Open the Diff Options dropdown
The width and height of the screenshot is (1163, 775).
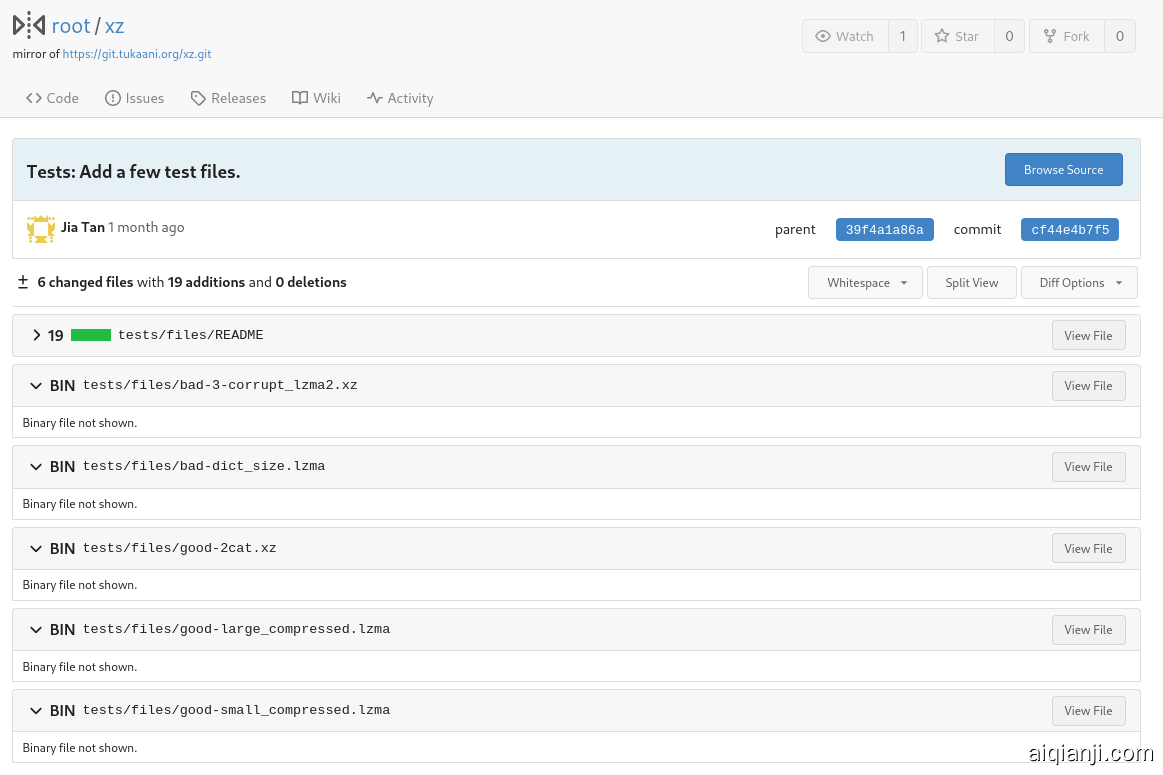[1079, 283]
